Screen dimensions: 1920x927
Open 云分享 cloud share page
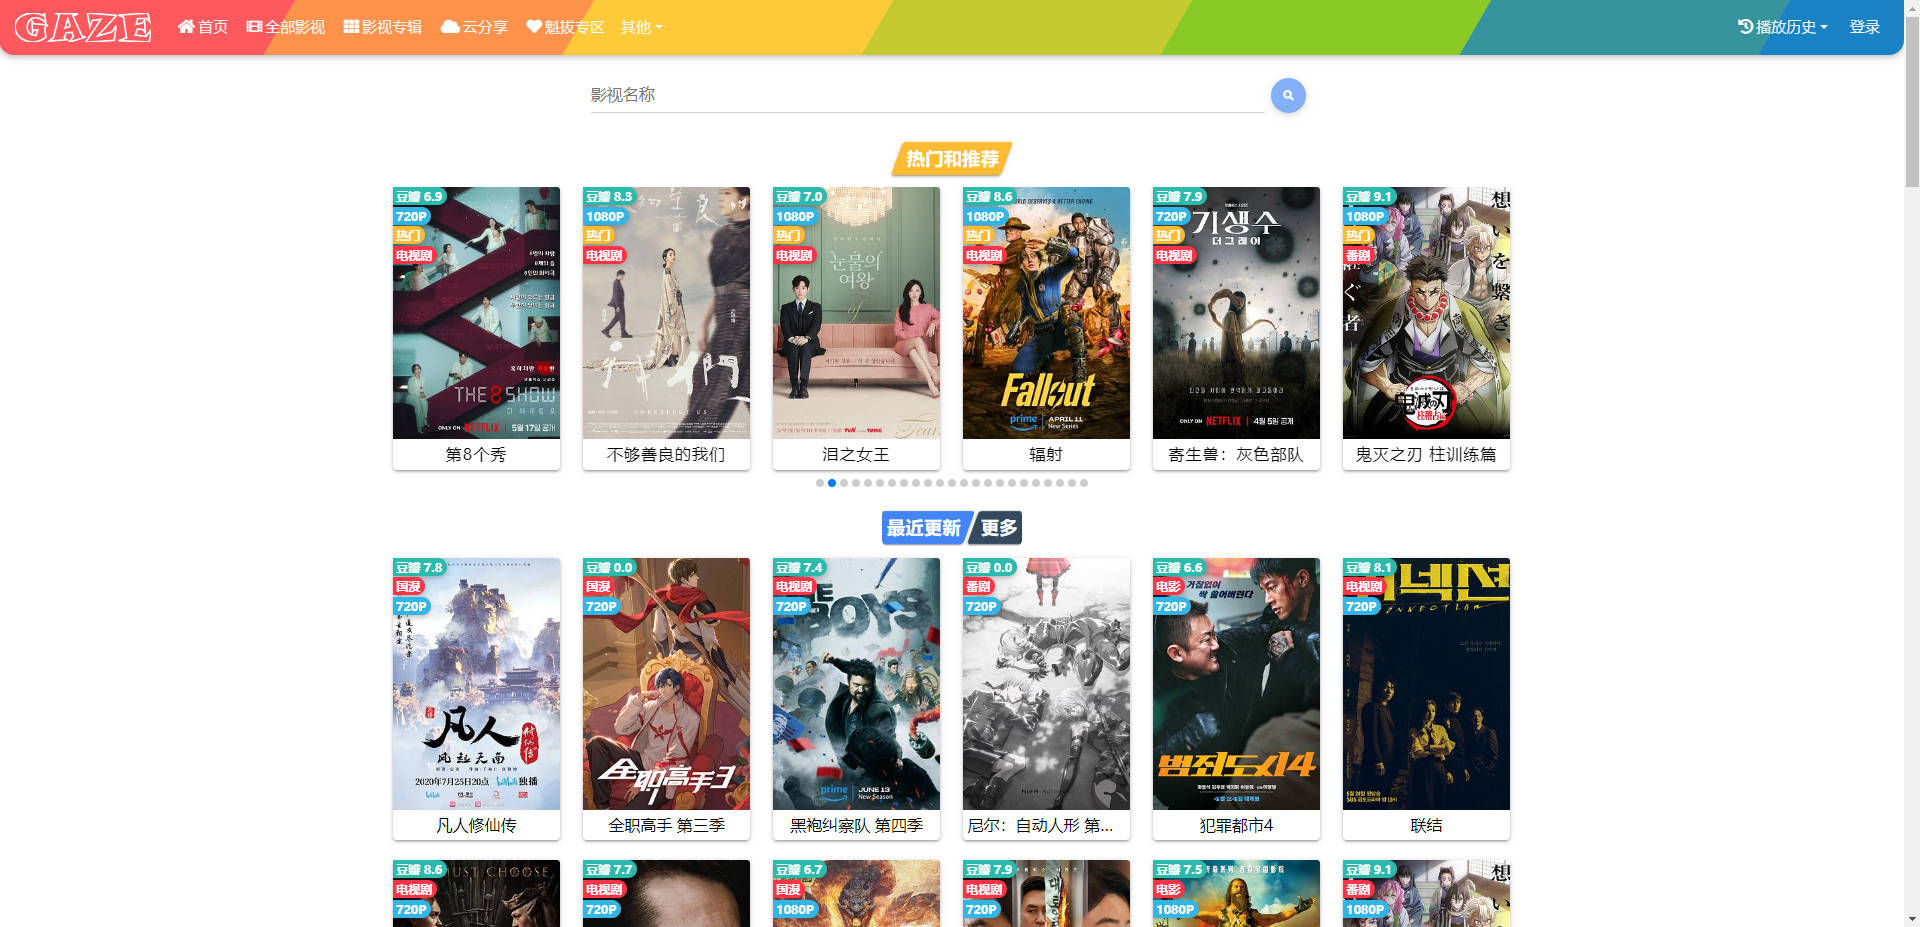474,27
